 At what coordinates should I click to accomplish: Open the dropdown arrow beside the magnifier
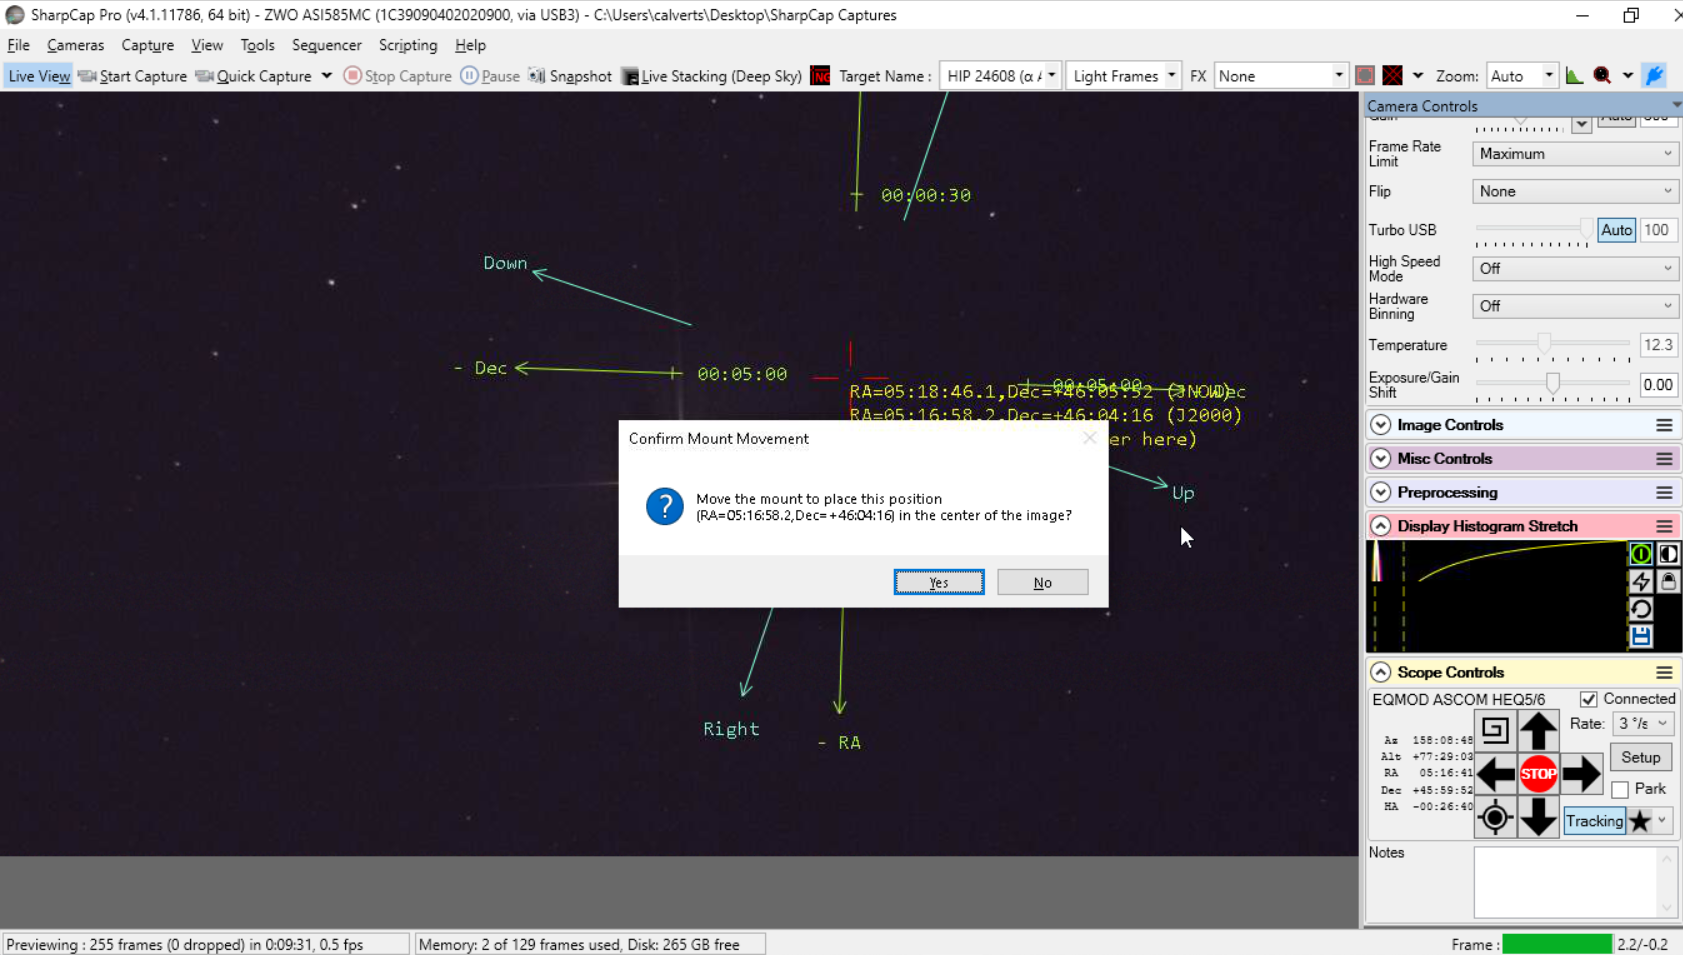point(1628,76)
